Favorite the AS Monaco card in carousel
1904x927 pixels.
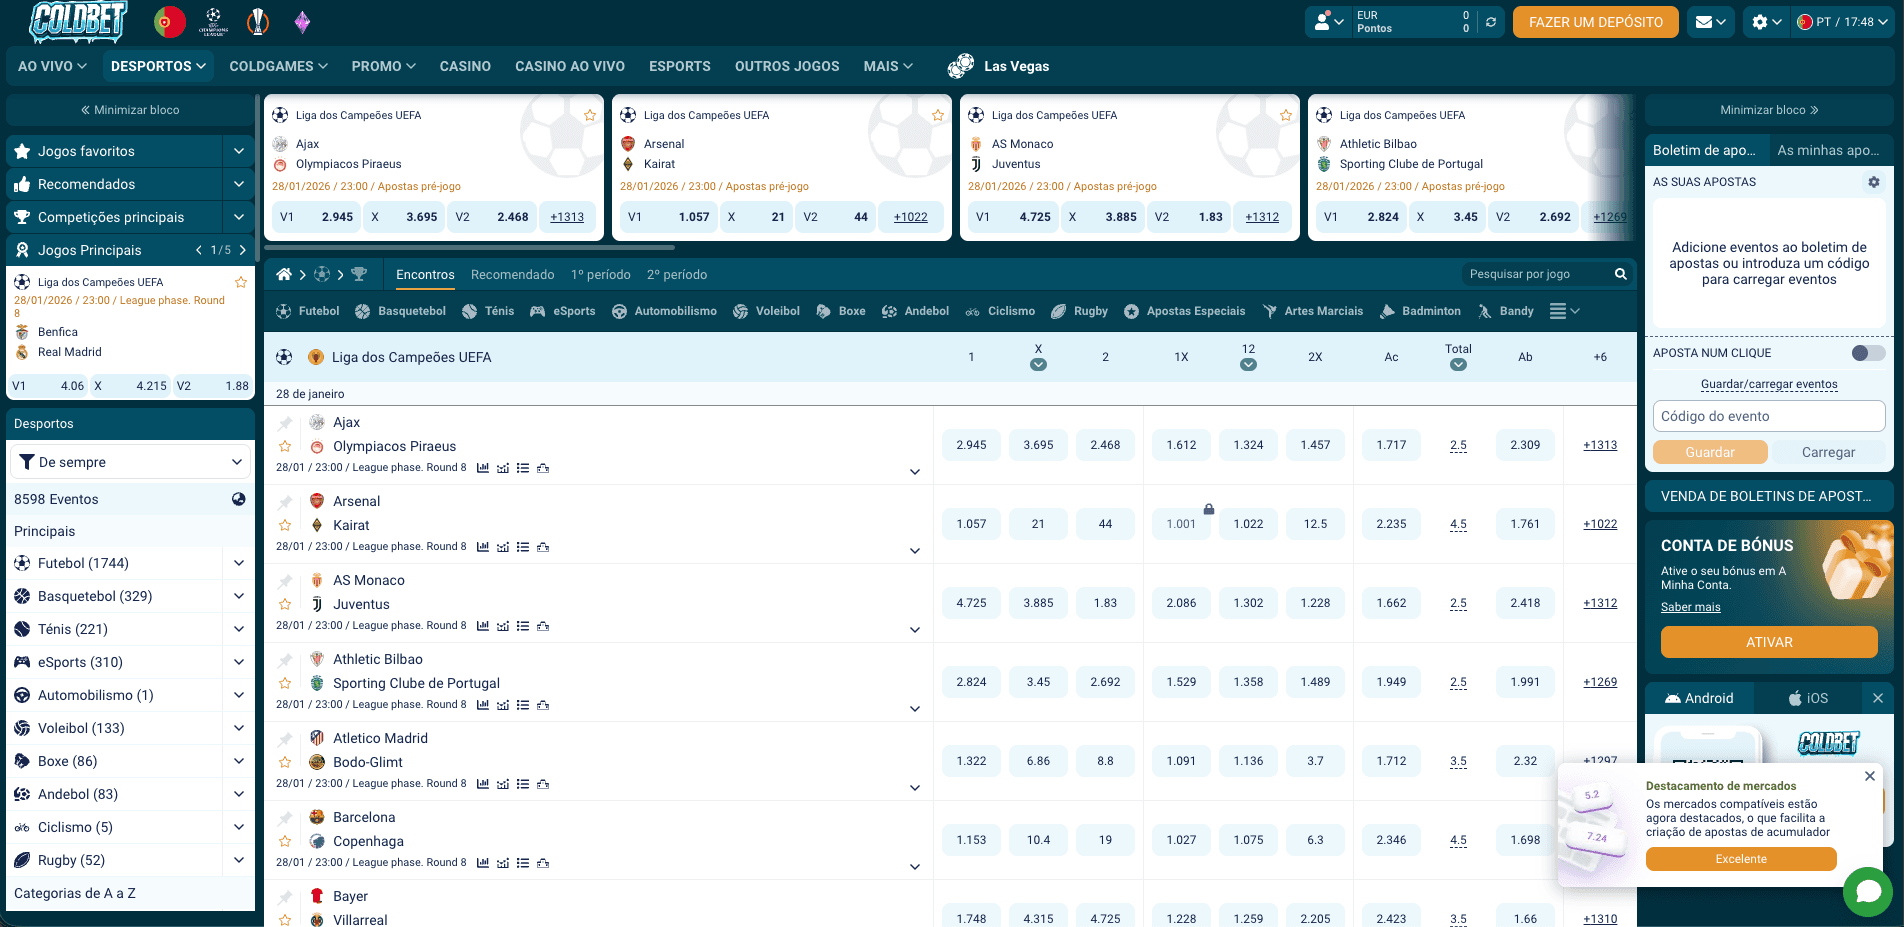[1286, 115]
